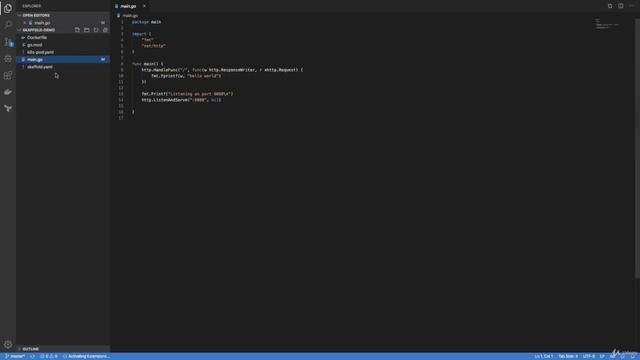Select main.go entry under Open Editors
Viewport: 640px width, 360px height.
(x=63, y=23)
